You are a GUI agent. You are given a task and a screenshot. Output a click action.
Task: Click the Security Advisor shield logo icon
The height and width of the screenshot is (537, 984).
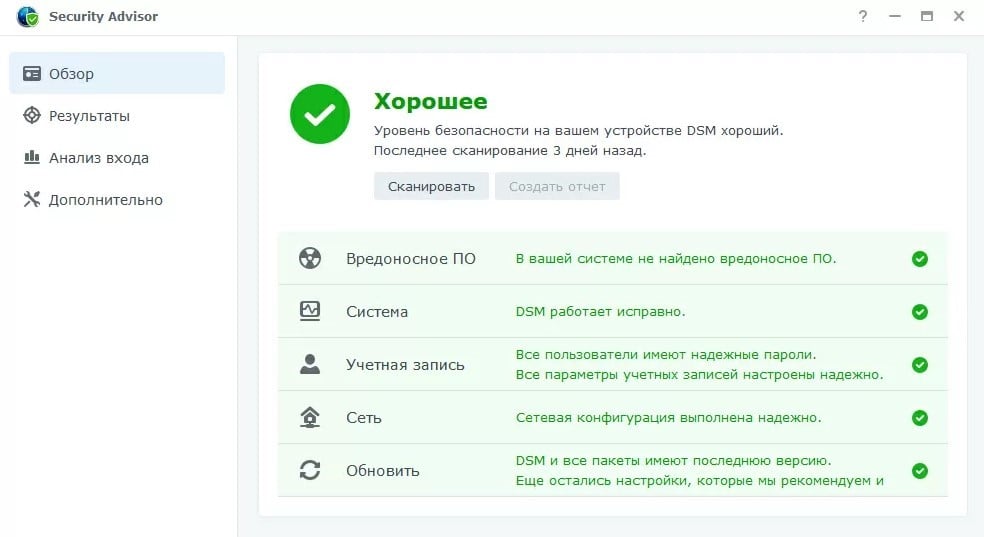27,17
